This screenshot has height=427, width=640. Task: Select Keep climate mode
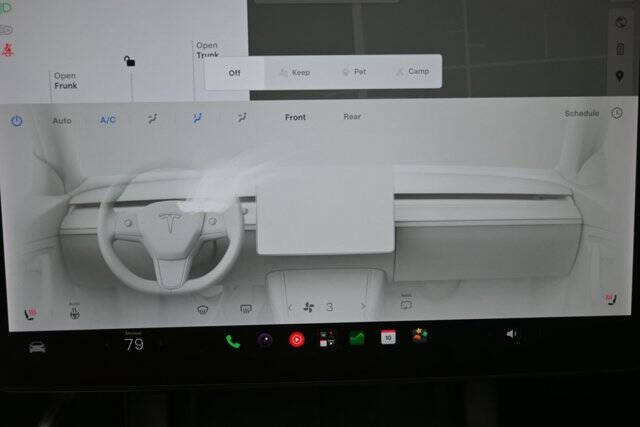tap(295, 73)
